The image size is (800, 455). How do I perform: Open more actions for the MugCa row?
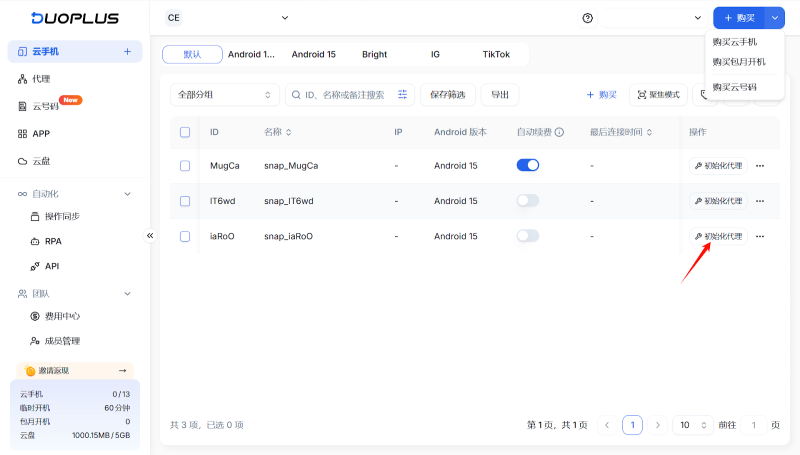pyautogui.click(x=760, y=166)
